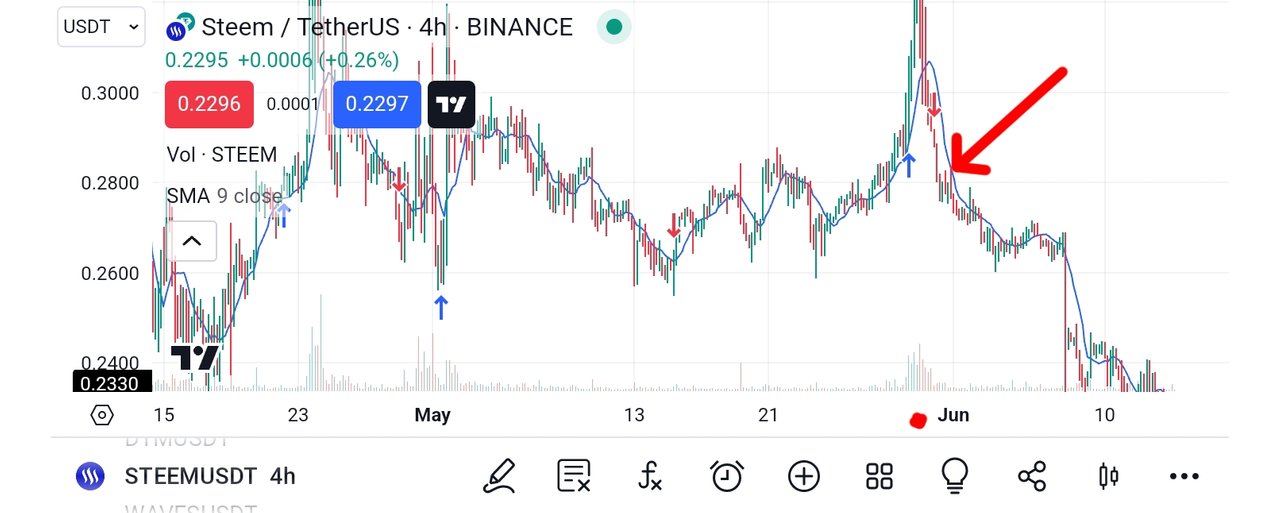Tap the ideas lightbulb icon
This screenshot has height=513, width=1280.
[x=955, y=476]
